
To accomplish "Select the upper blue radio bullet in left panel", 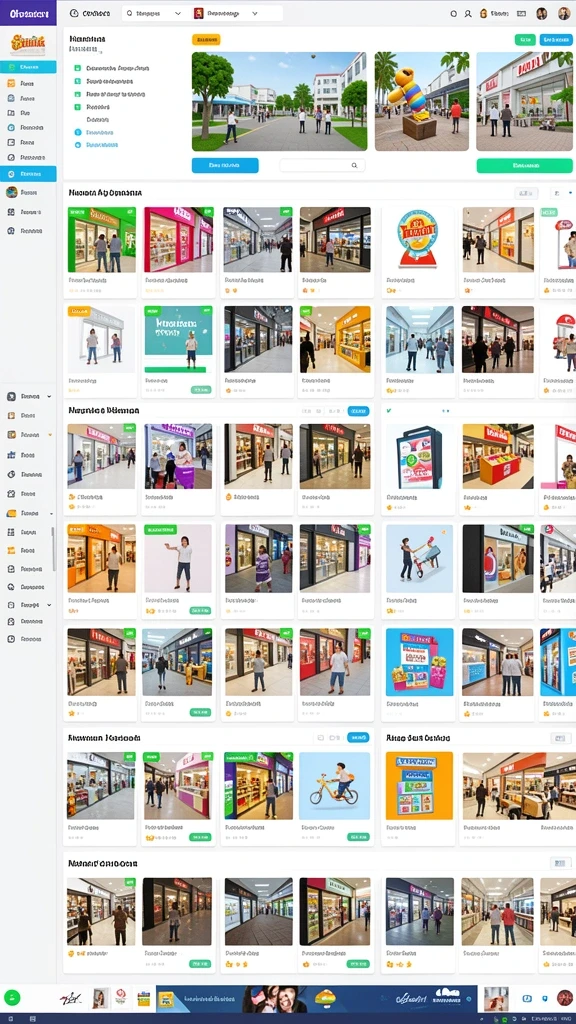I will (x=78, y=132).
